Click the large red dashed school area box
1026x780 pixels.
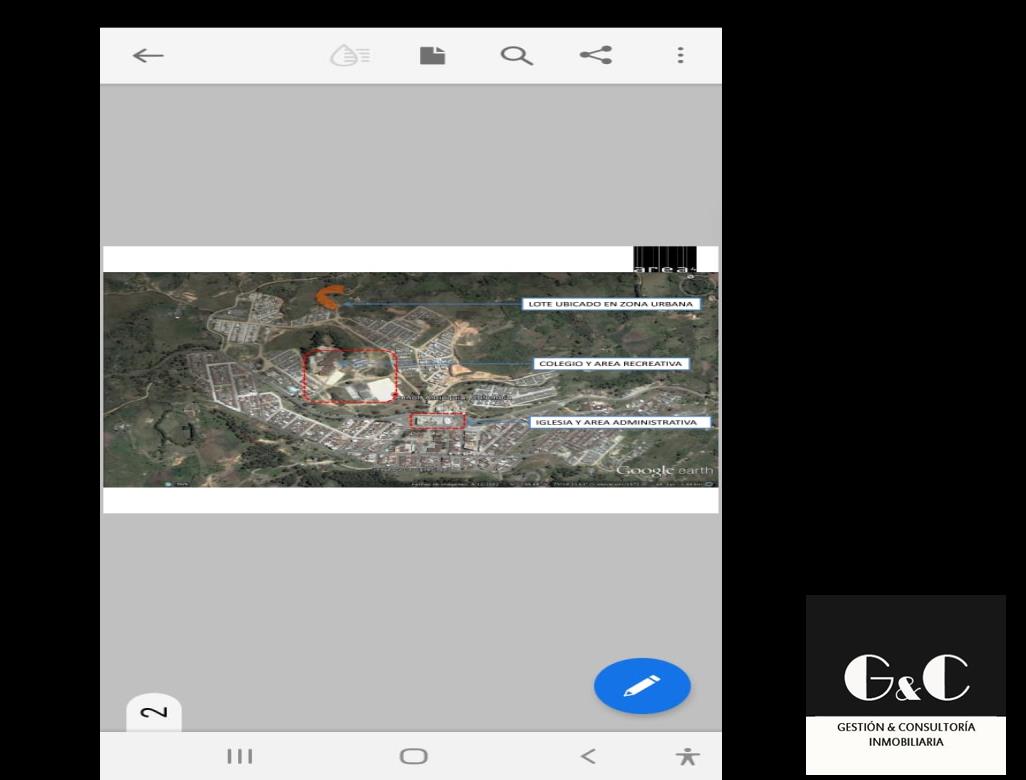click(x=350, y=376)
